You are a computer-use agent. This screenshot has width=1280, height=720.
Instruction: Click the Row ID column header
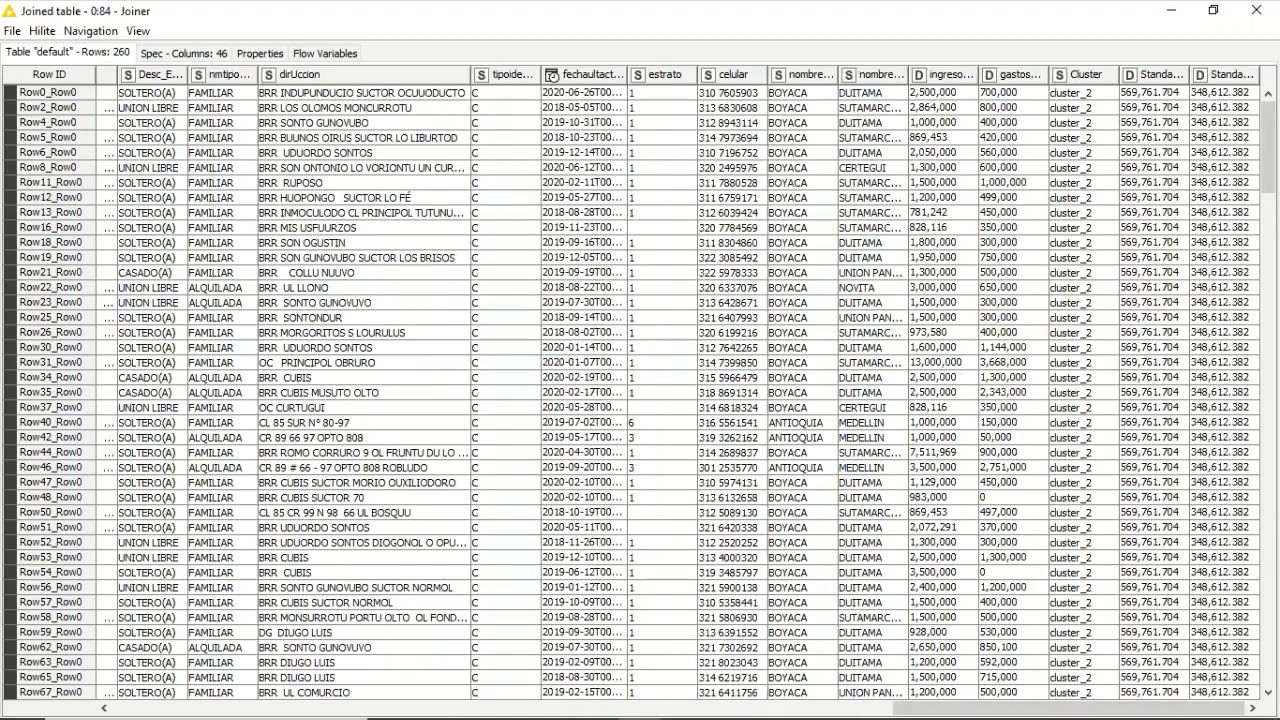(x=49, y=75)
